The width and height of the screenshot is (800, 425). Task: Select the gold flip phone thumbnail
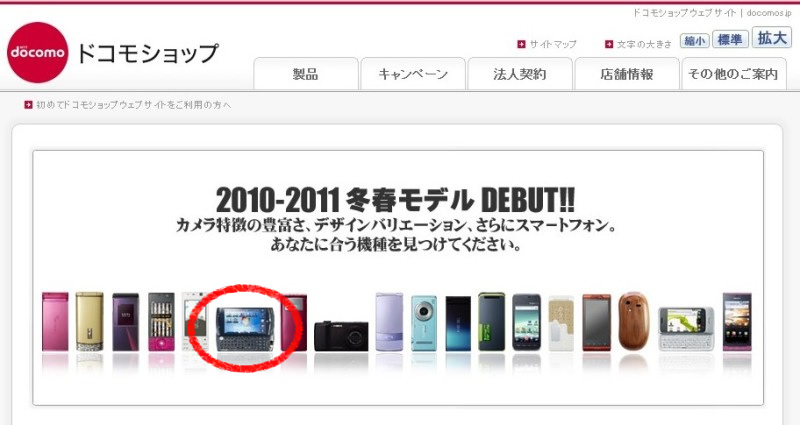89,321
